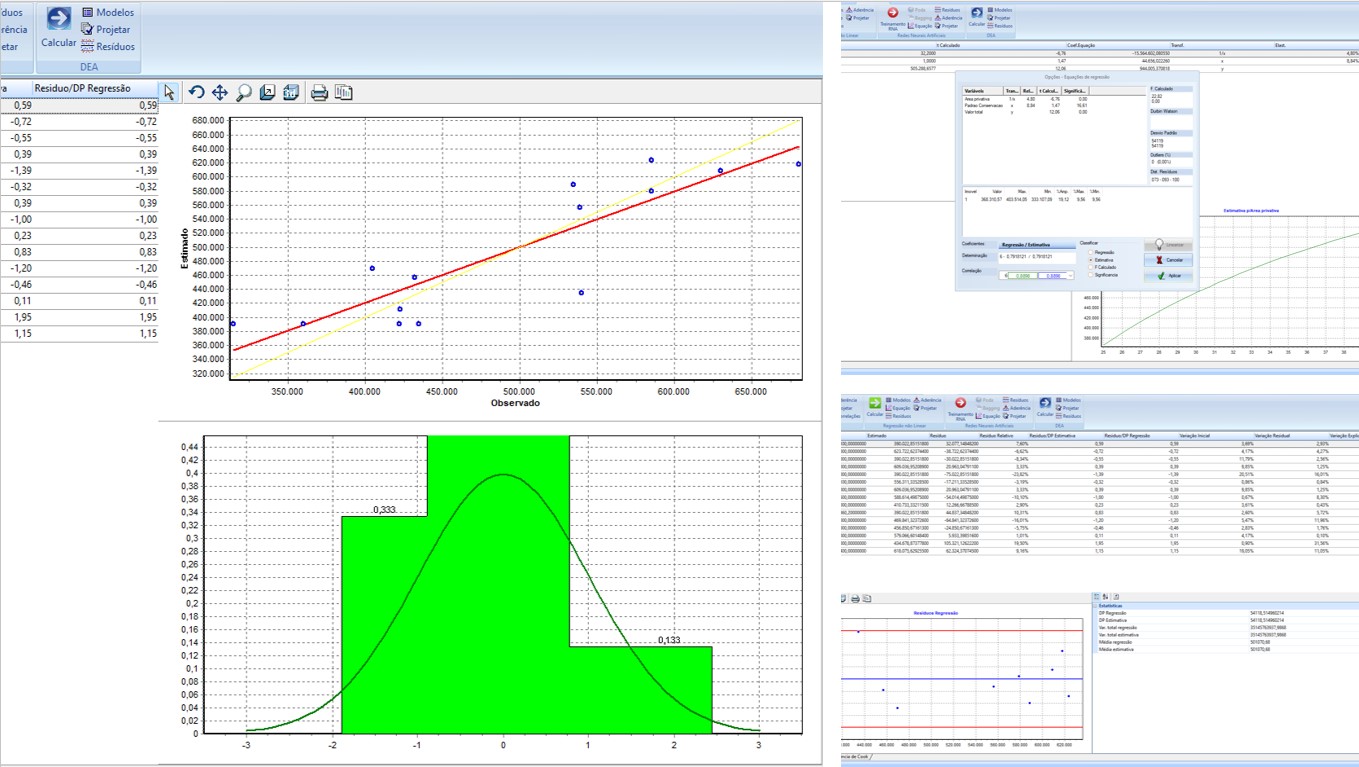1359x767 pixels.
Task: Switch to the Regressão / Estimativa tab
Action: coord(1037,245)
